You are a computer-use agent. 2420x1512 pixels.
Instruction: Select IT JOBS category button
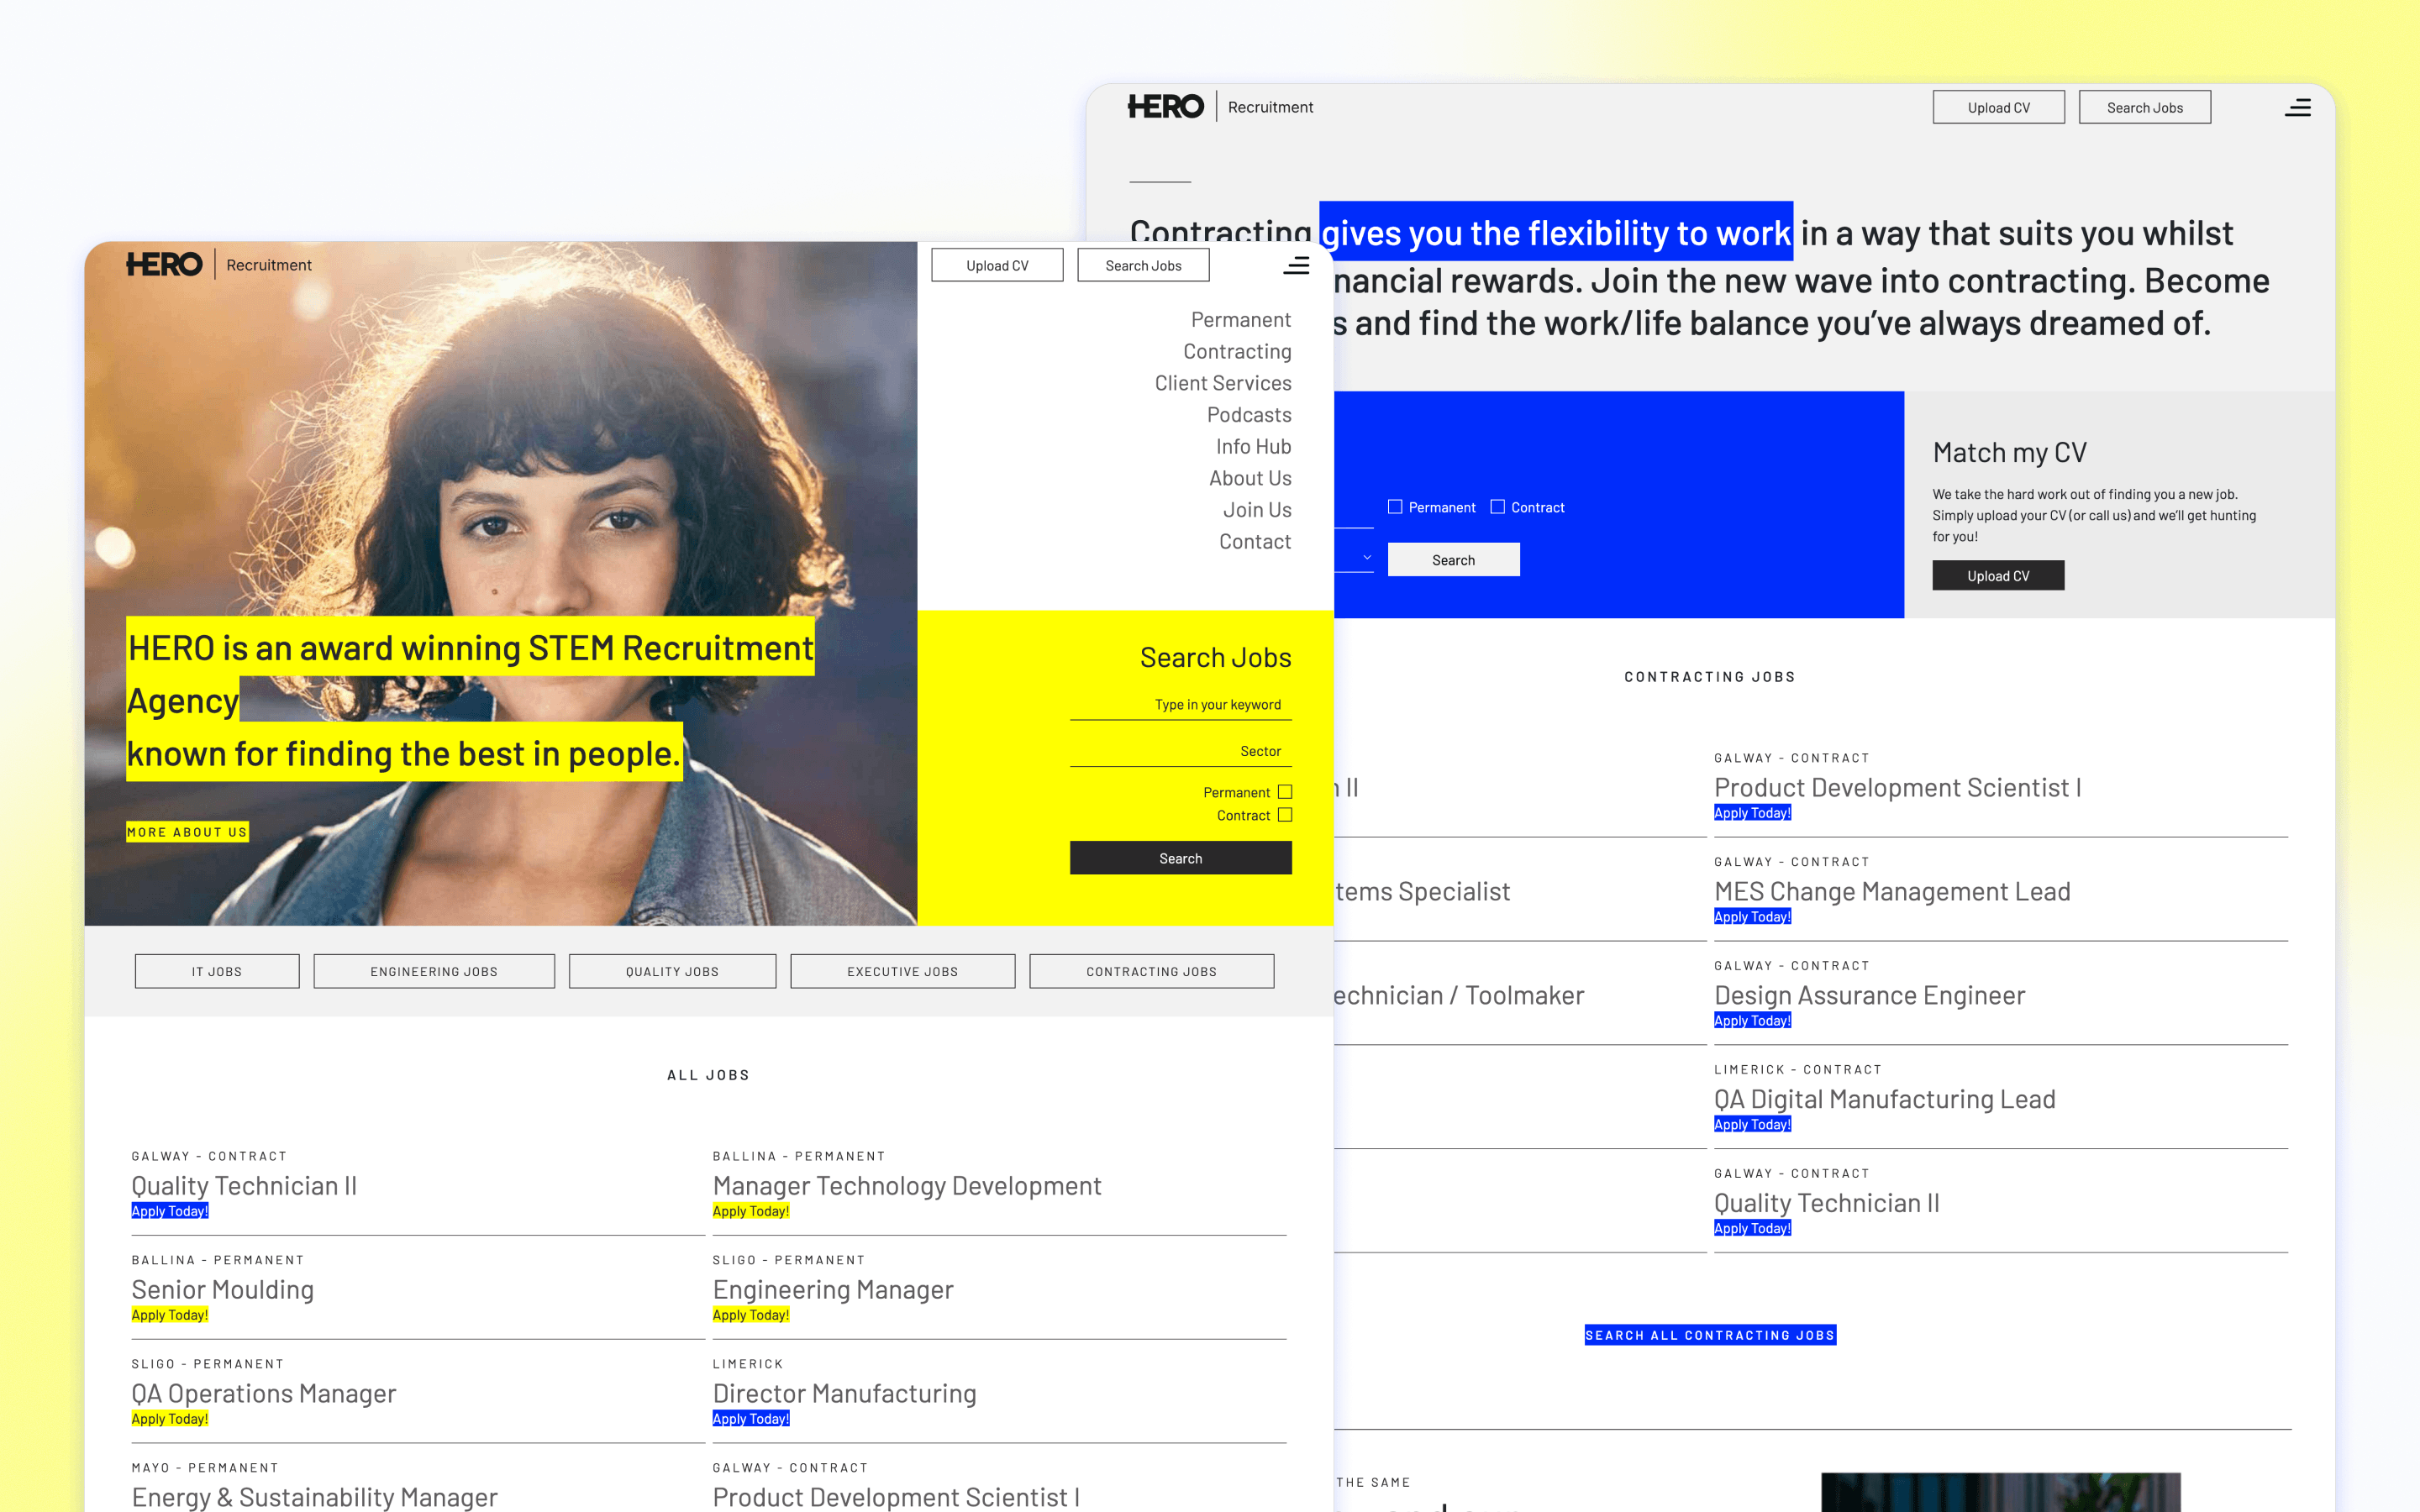point(217,971)
